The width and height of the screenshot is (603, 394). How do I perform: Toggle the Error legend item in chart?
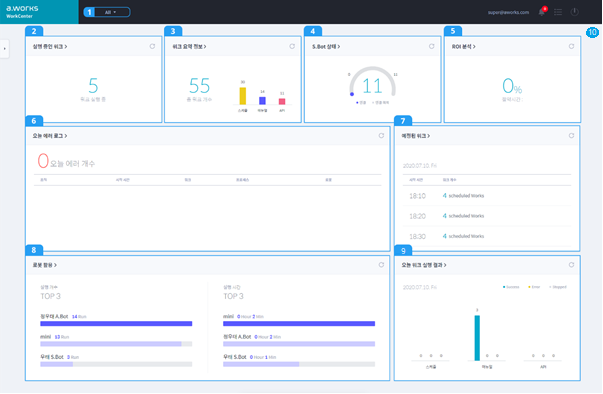534,287
